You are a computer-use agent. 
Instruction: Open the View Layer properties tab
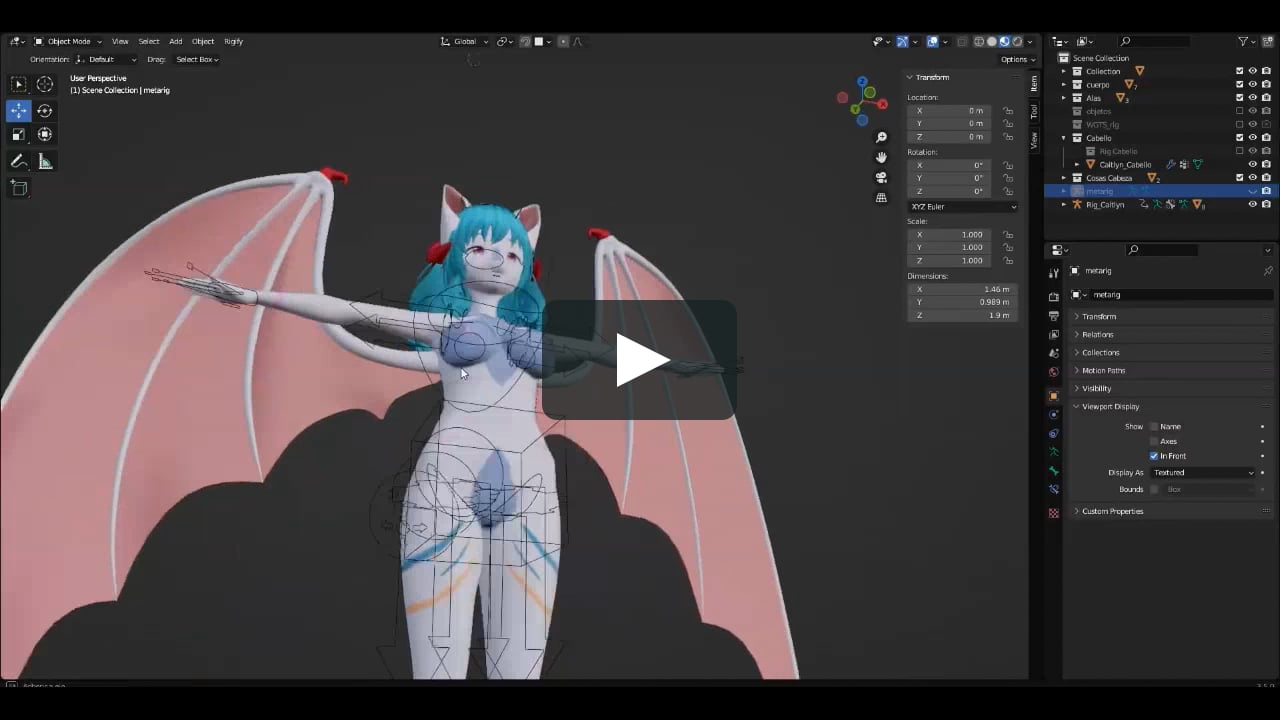coord(1053,335)
